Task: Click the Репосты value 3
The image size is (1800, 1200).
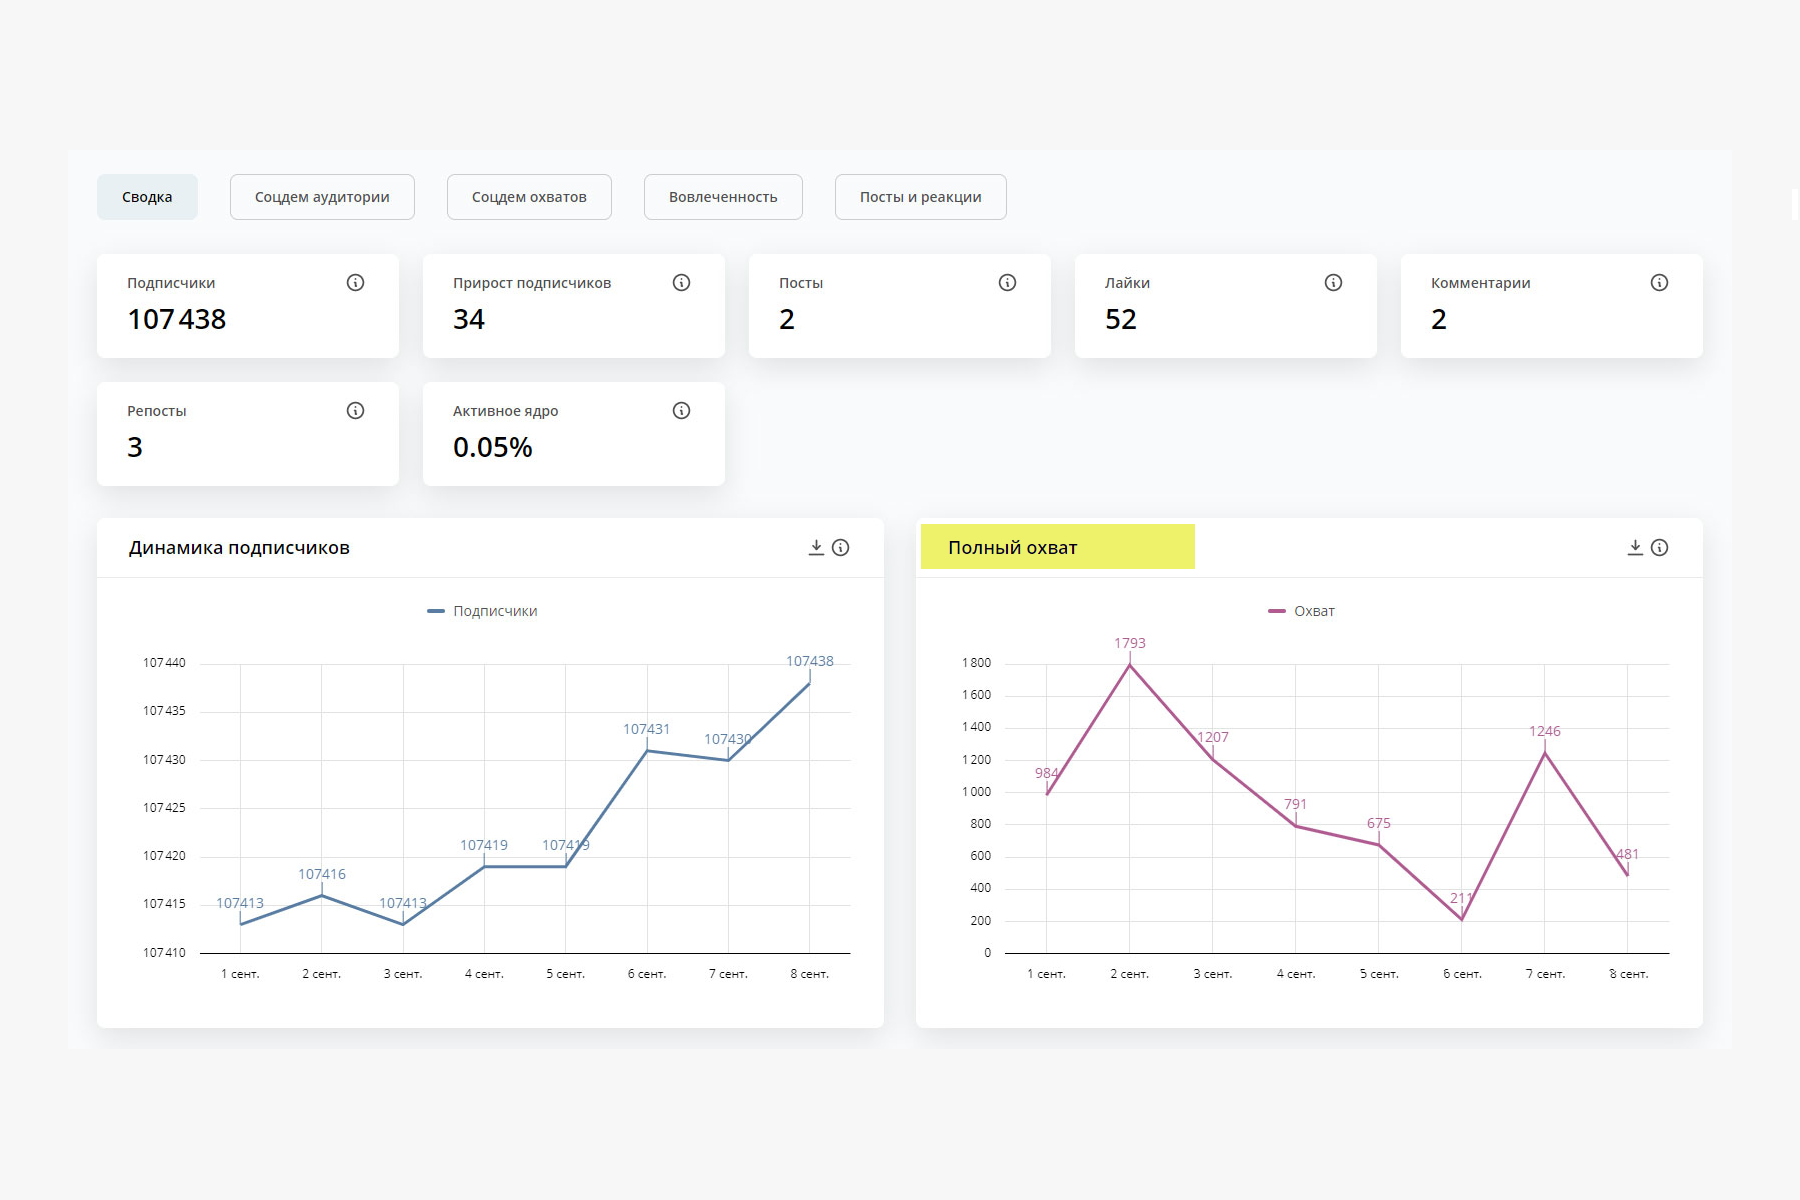Action: pos(135,447)
